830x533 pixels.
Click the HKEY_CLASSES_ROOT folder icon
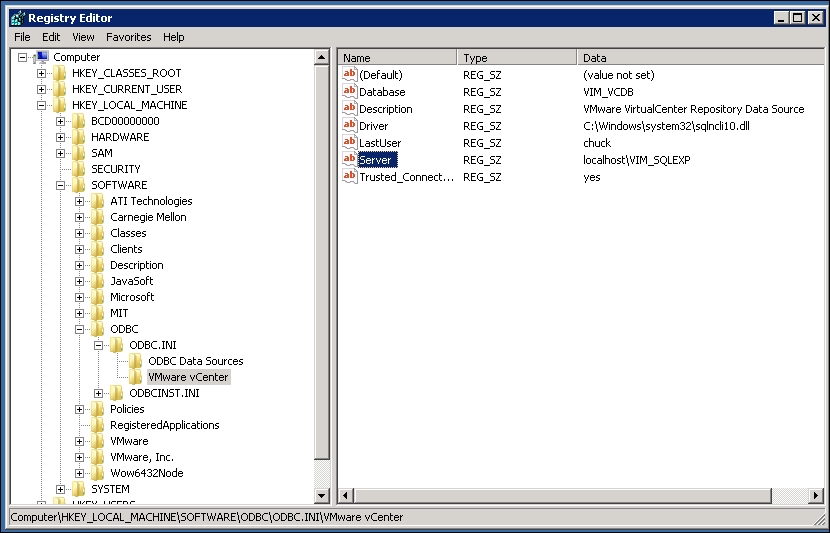[59, 73]
